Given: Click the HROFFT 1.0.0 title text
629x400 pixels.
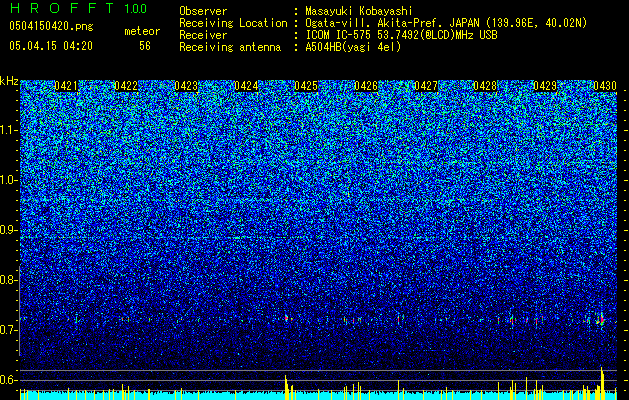Looking at the screenshot, I should (x=78, y=8).
